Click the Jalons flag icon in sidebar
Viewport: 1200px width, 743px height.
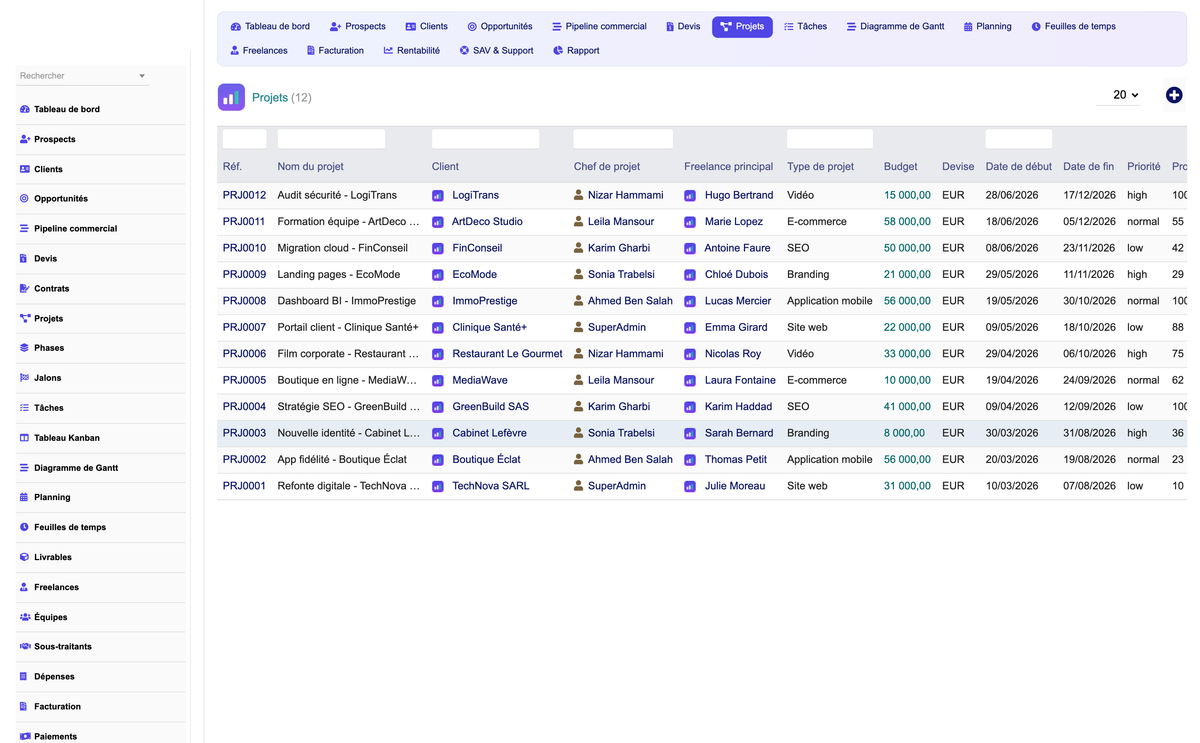click(x=25, y=378)
